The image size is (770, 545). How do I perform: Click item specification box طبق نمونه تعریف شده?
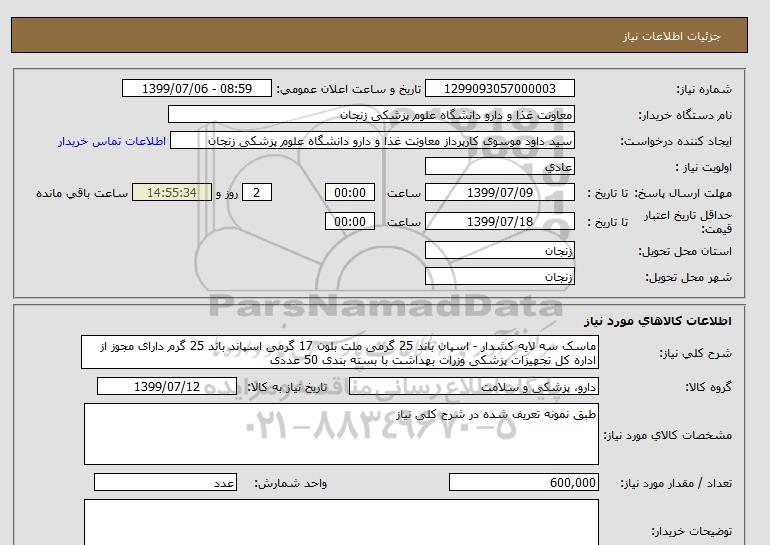341,434
